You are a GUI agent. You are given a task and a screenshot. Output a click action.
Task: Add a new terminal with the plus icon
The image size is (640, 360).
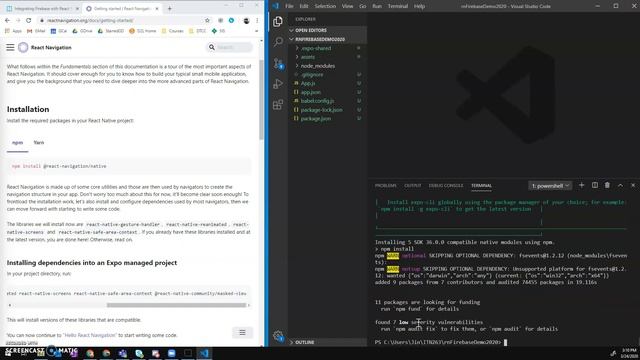582,185
